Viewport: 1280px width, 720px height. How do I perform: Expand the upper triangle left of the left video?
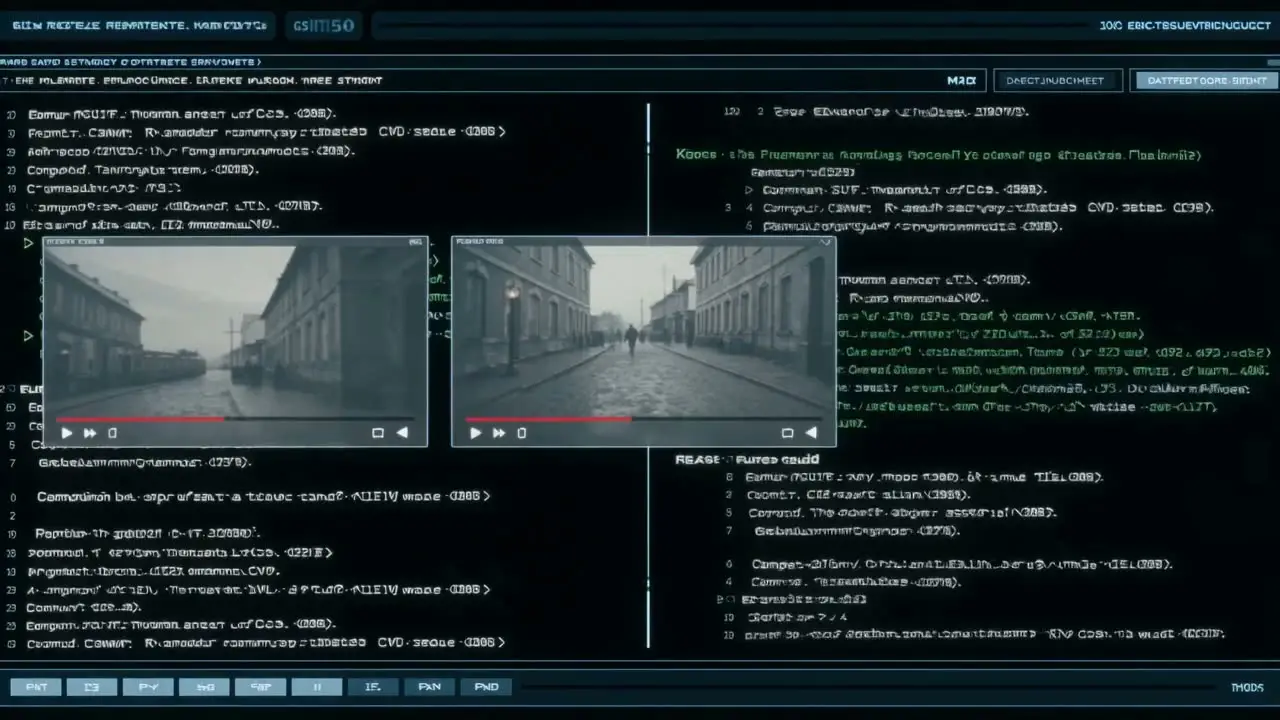[28, 243]
